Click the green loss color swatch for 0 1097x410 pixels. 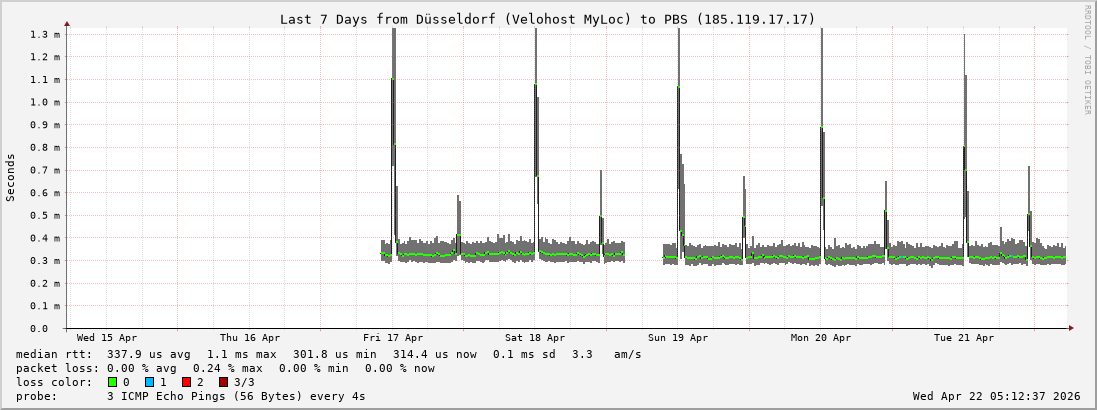(x=113, y=382)
